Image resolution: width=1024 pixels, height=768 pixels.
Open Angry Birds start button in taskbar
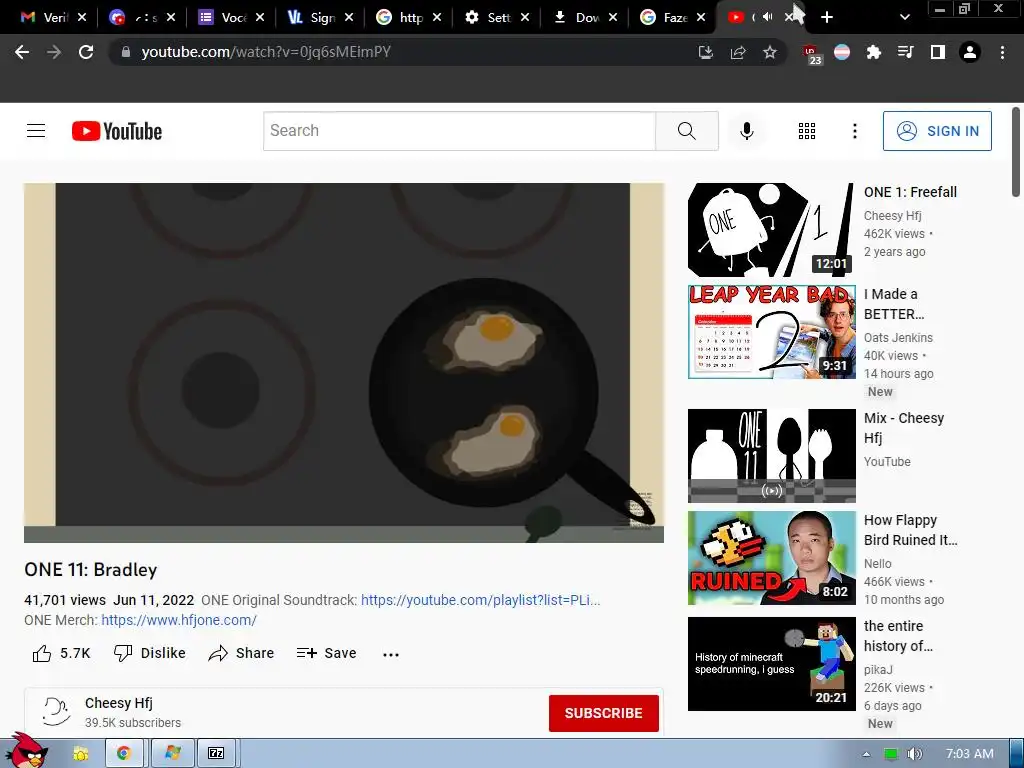click(27, 751)
